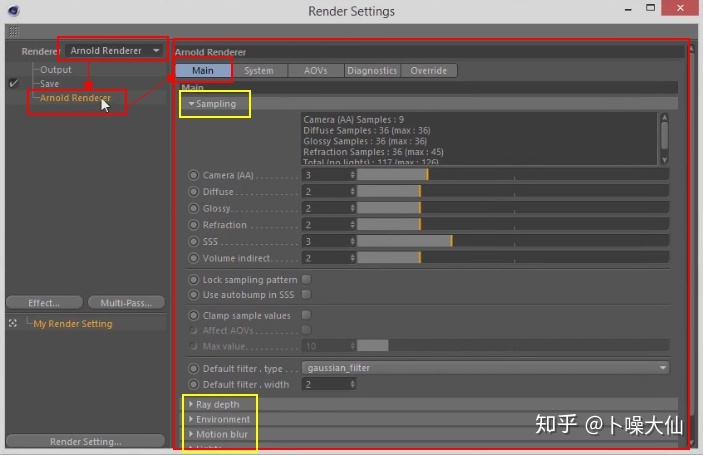
Task: Click the Camera (AA) value stepper arrows
Action: pyautogui.click(x=352, y=175)
